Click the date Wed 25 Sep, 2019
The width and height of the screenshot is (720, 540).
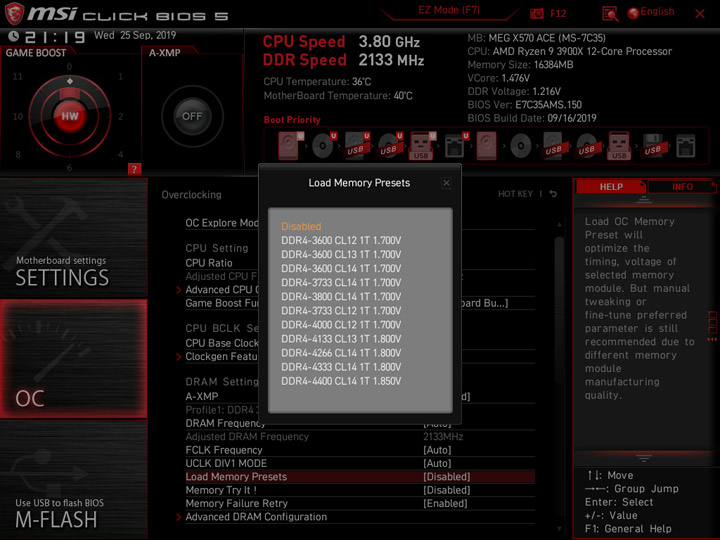(x=135, y=35)
